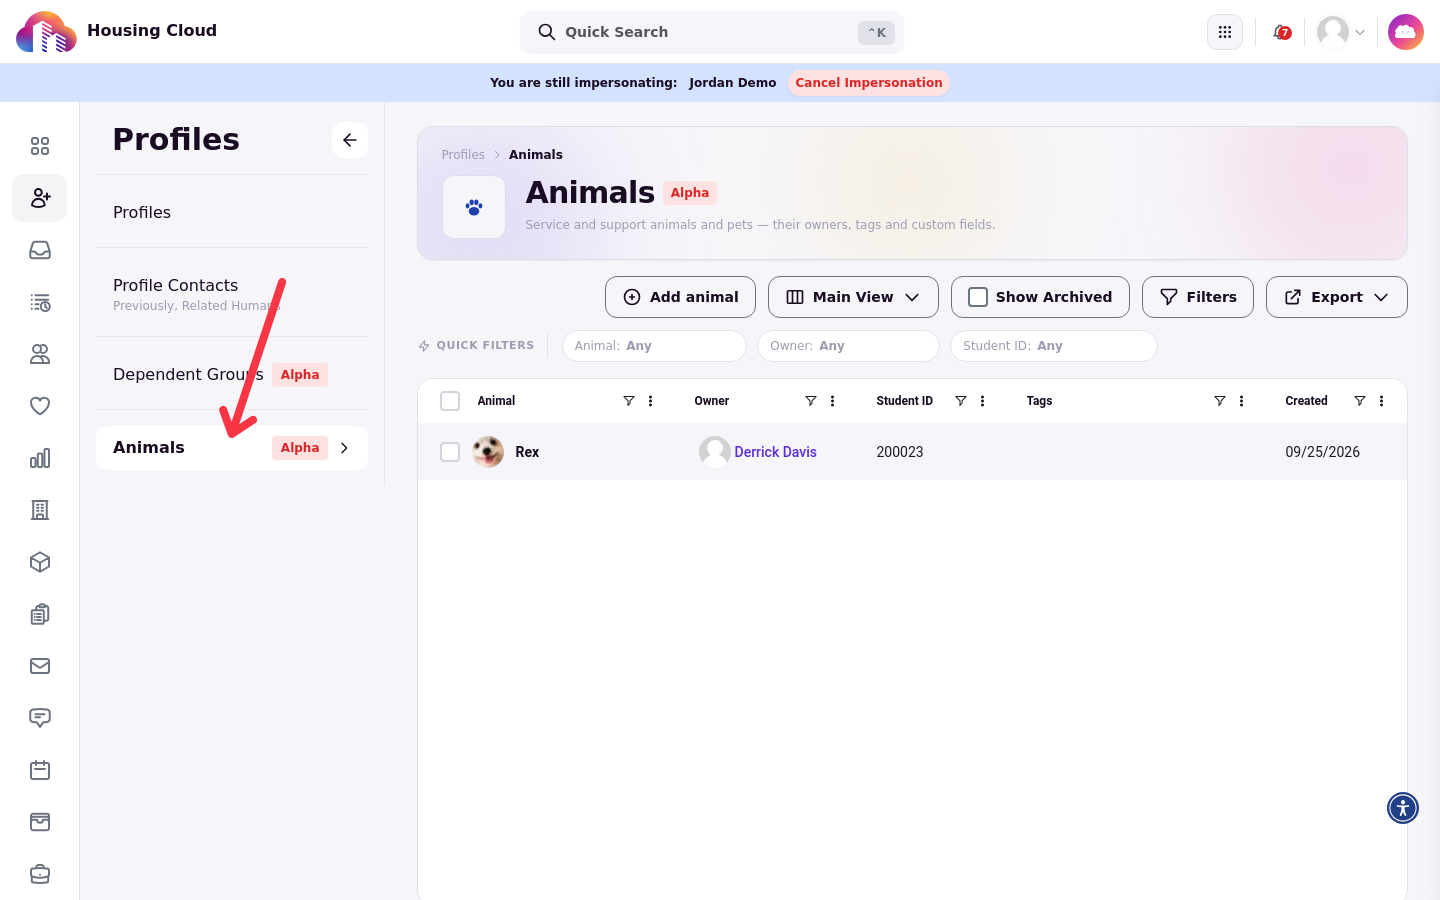Open the dashboard grid icon in sidebar
The height and width of the screenshot is (900, 1440).
[40, 146]
